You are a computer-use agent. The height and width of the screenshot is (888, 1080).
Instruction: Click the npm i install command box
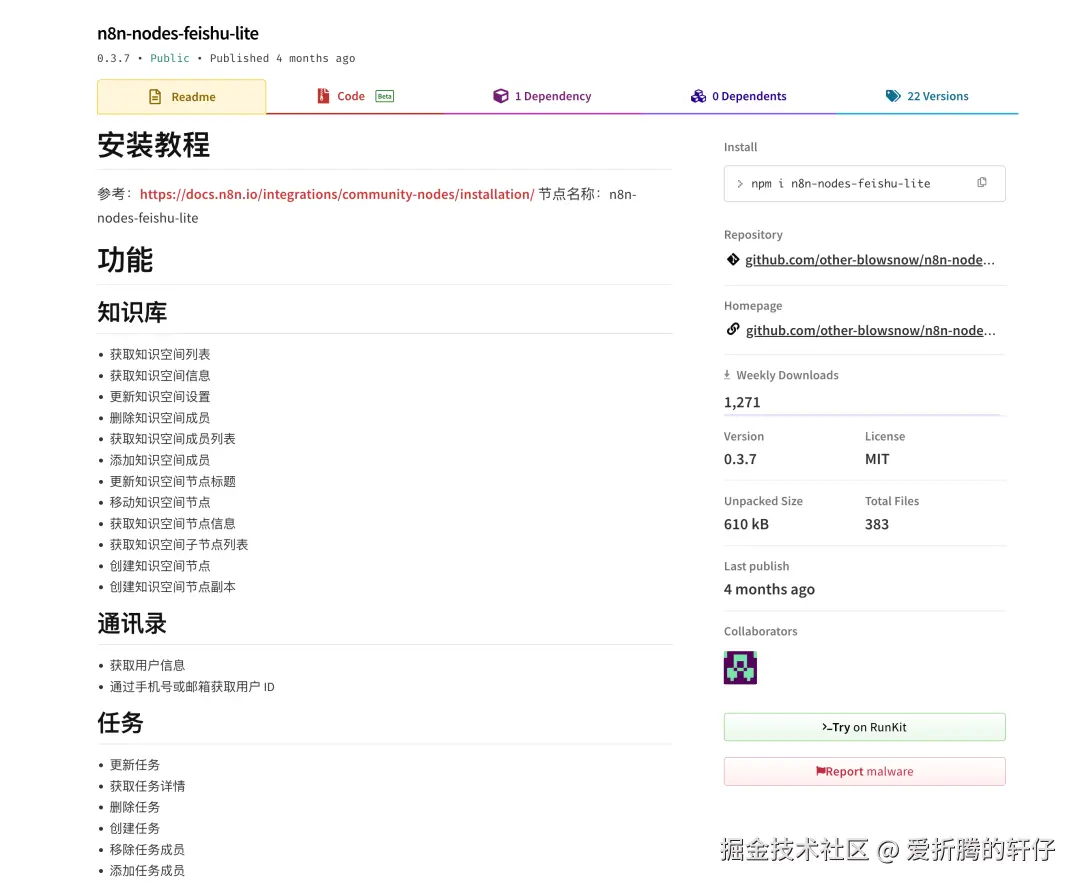(x=864, y=183)
